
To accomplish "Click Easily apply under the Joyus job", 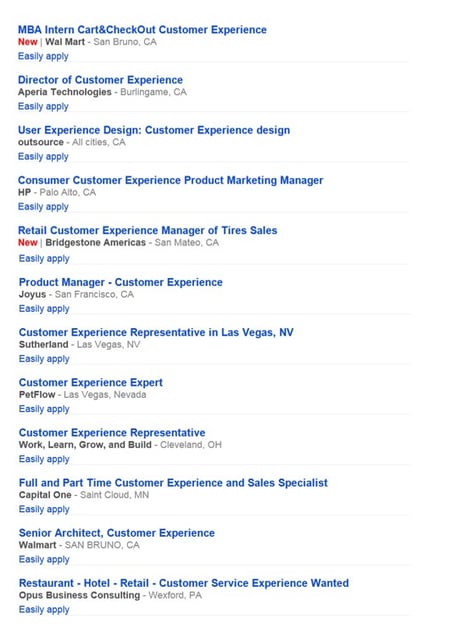I will click(x=44, y=309).
